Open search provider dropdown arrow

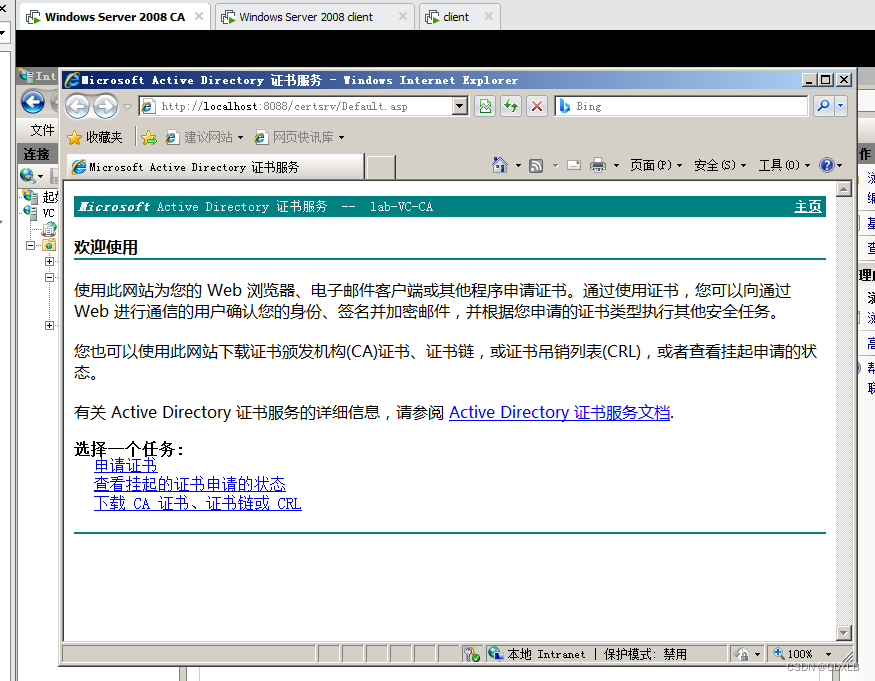click(x=840, y=105)
